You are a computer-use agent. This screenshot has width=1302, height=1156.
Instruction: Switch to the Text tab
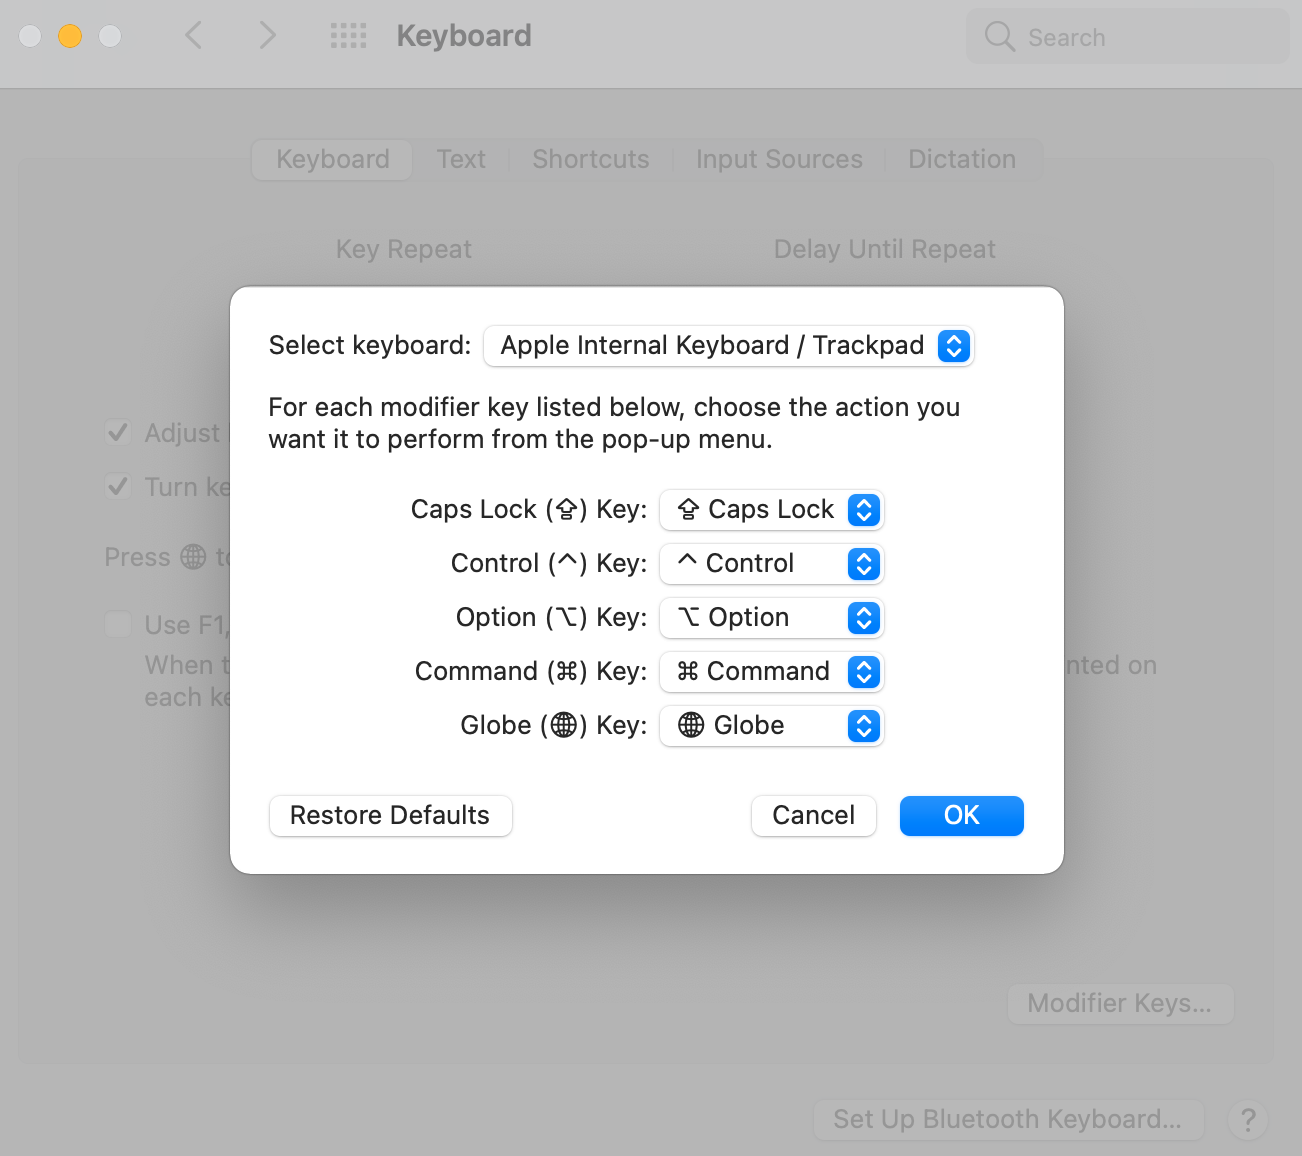461,160
